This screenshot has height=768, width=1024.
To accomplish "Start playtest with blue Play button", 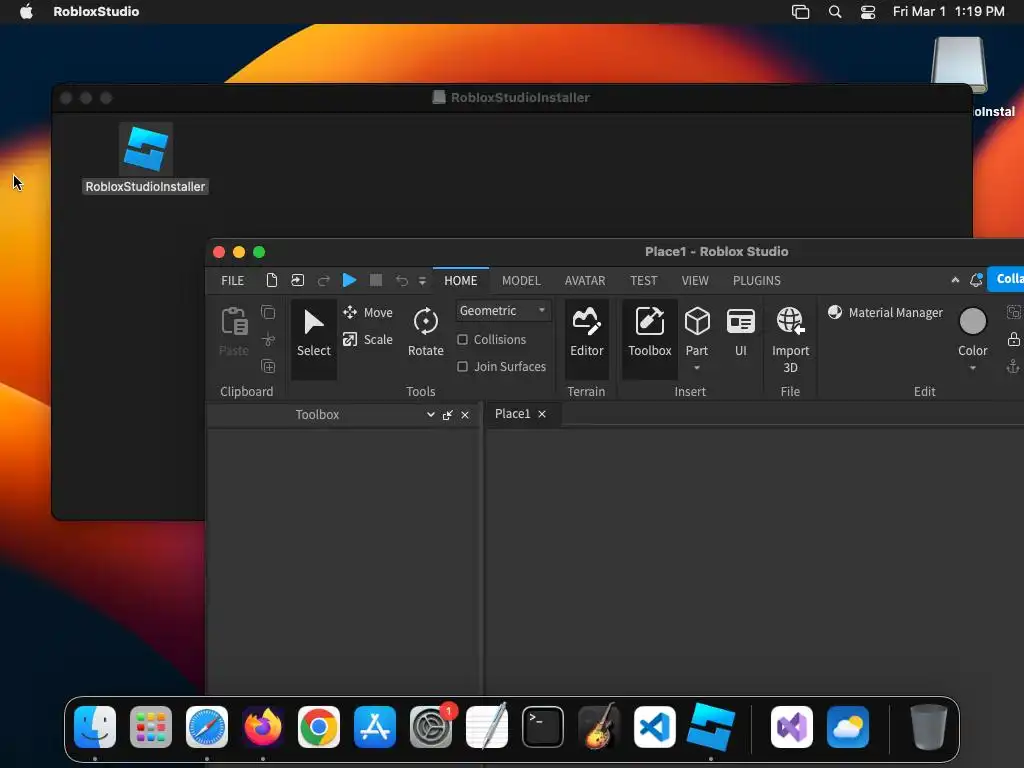I will [x=349, y=280].
